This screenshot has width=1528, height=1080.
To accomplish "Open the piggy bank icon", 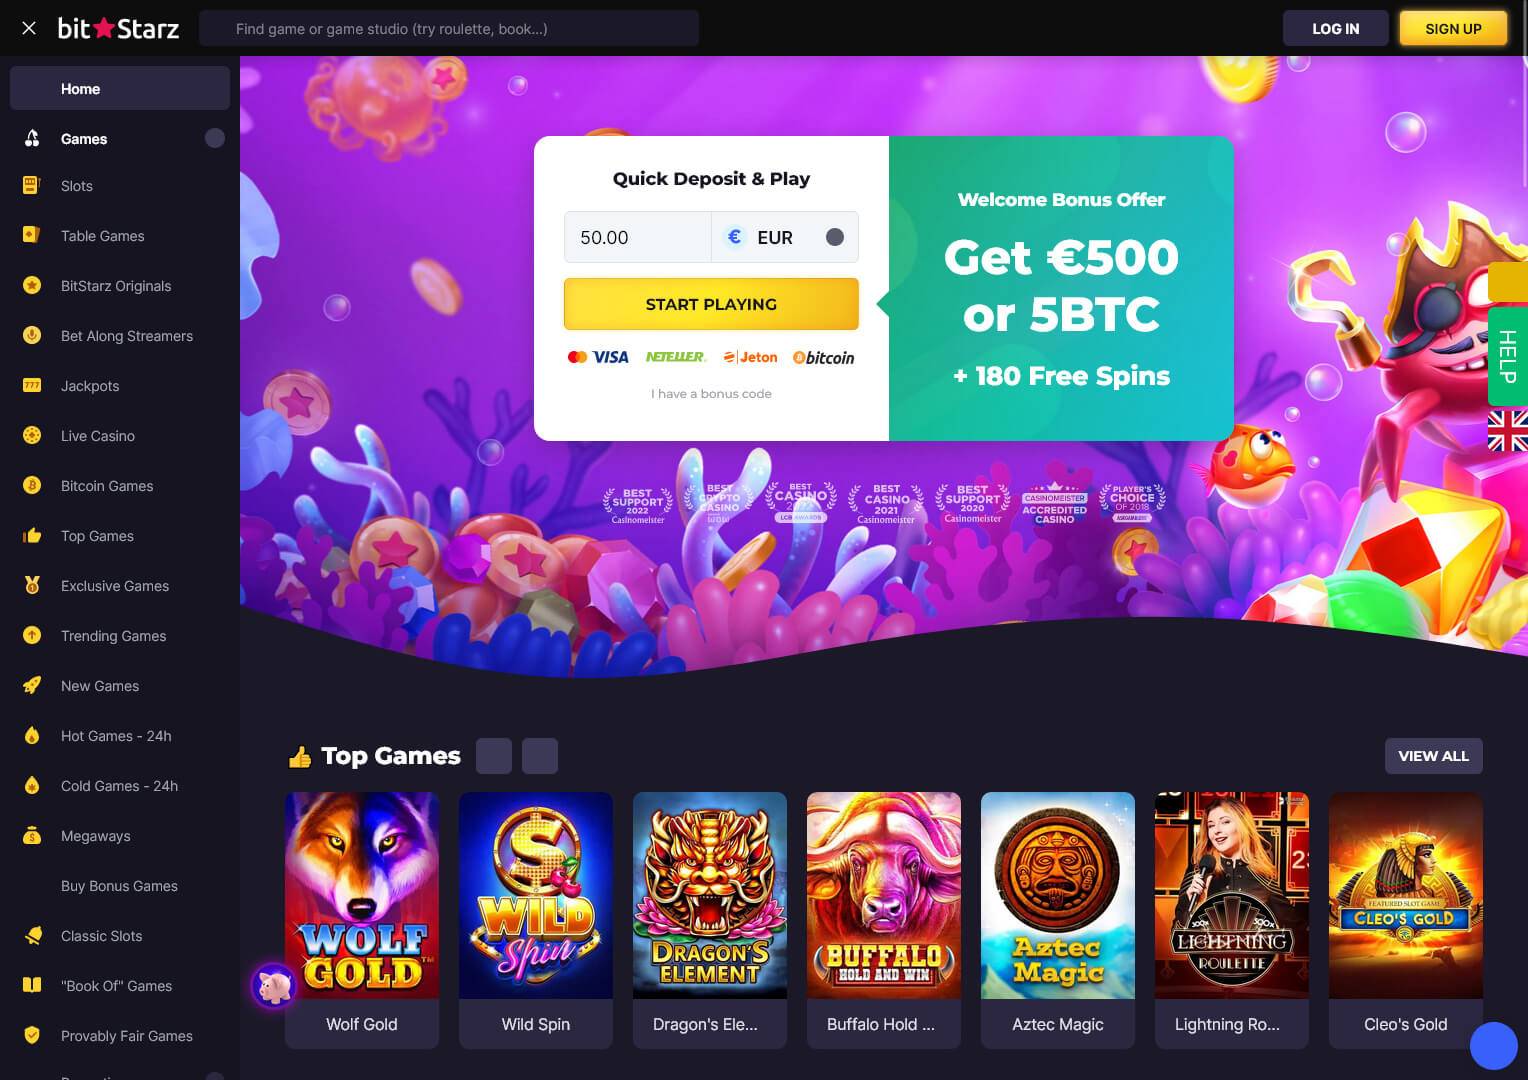I will 274,986.
